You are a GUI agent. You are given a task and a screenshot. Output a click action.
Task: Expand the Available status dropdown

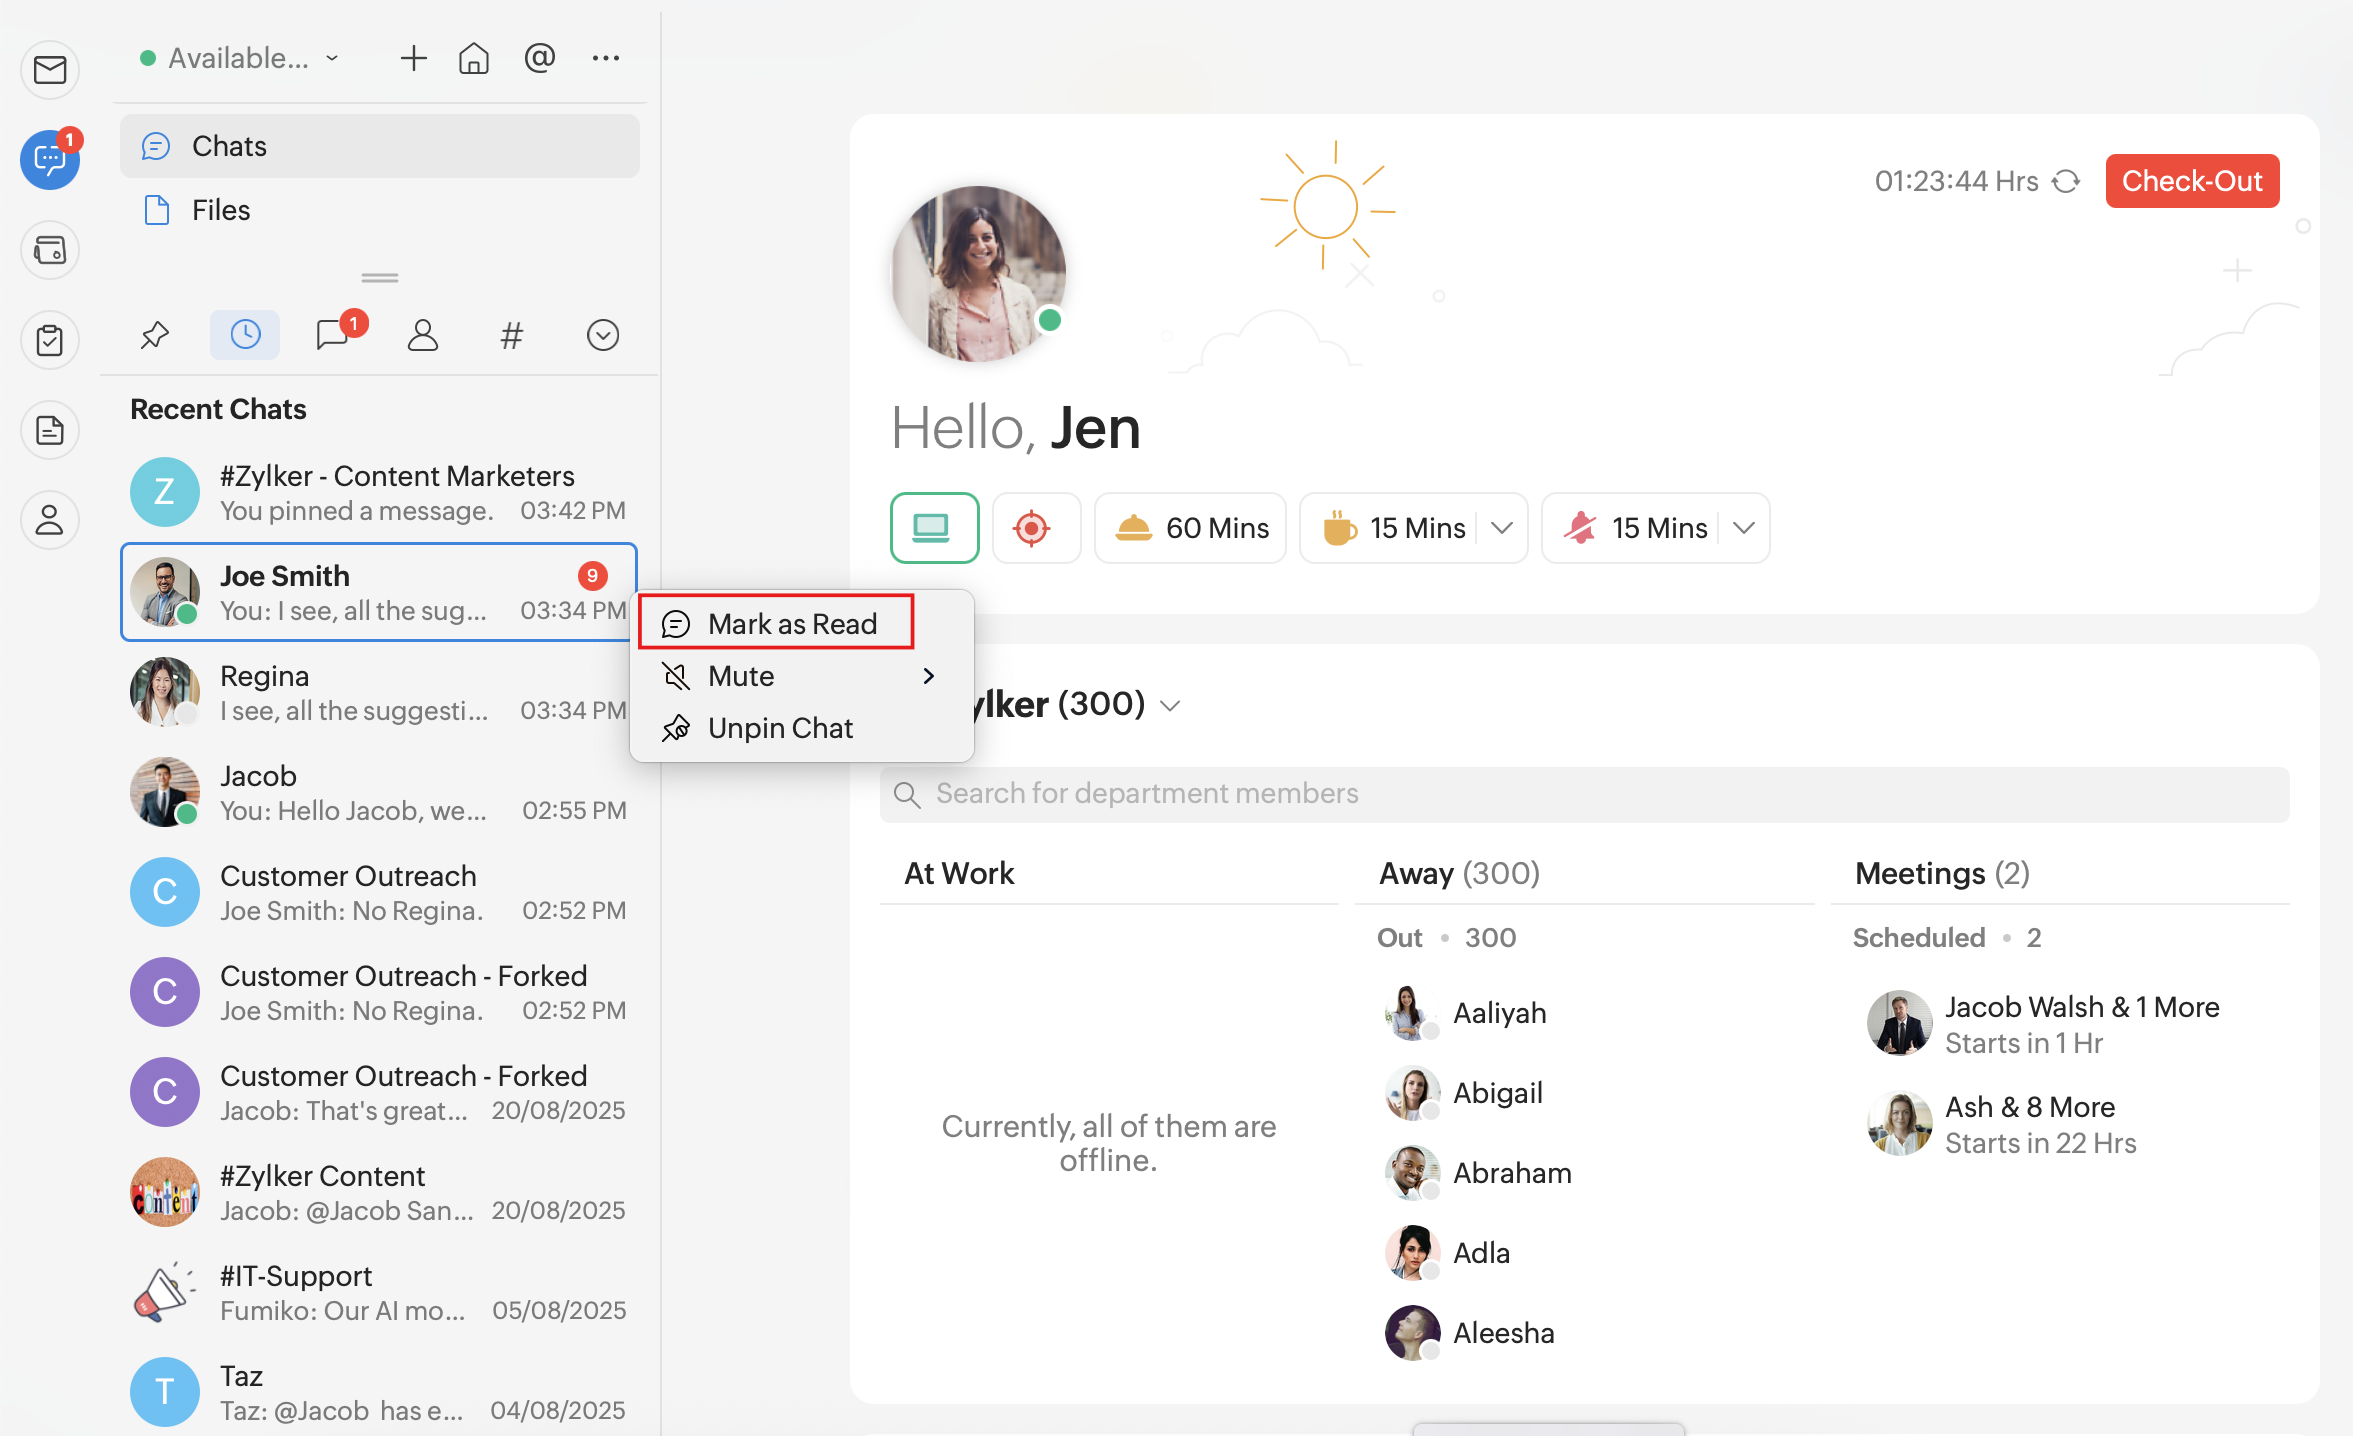pyautogui.click(x=240, y=59)
